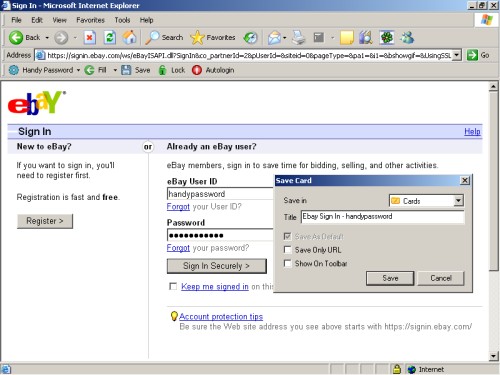Click the Save As Default checkbox
The width and height of the screenshot is (500, 375).
click(x=287, y=236)
